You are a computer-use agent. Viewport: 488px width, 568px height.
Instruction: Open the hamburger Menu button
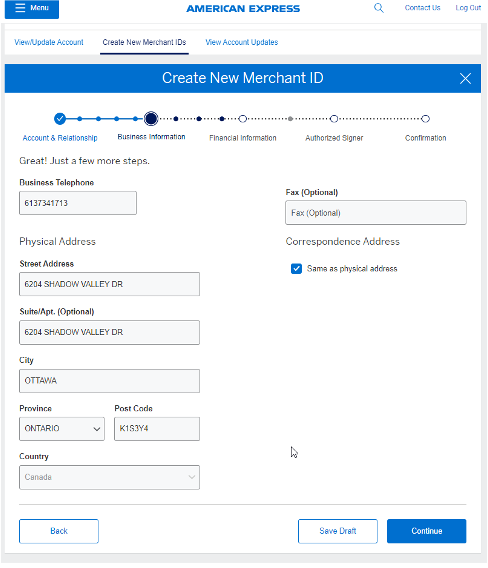(32, 8)
